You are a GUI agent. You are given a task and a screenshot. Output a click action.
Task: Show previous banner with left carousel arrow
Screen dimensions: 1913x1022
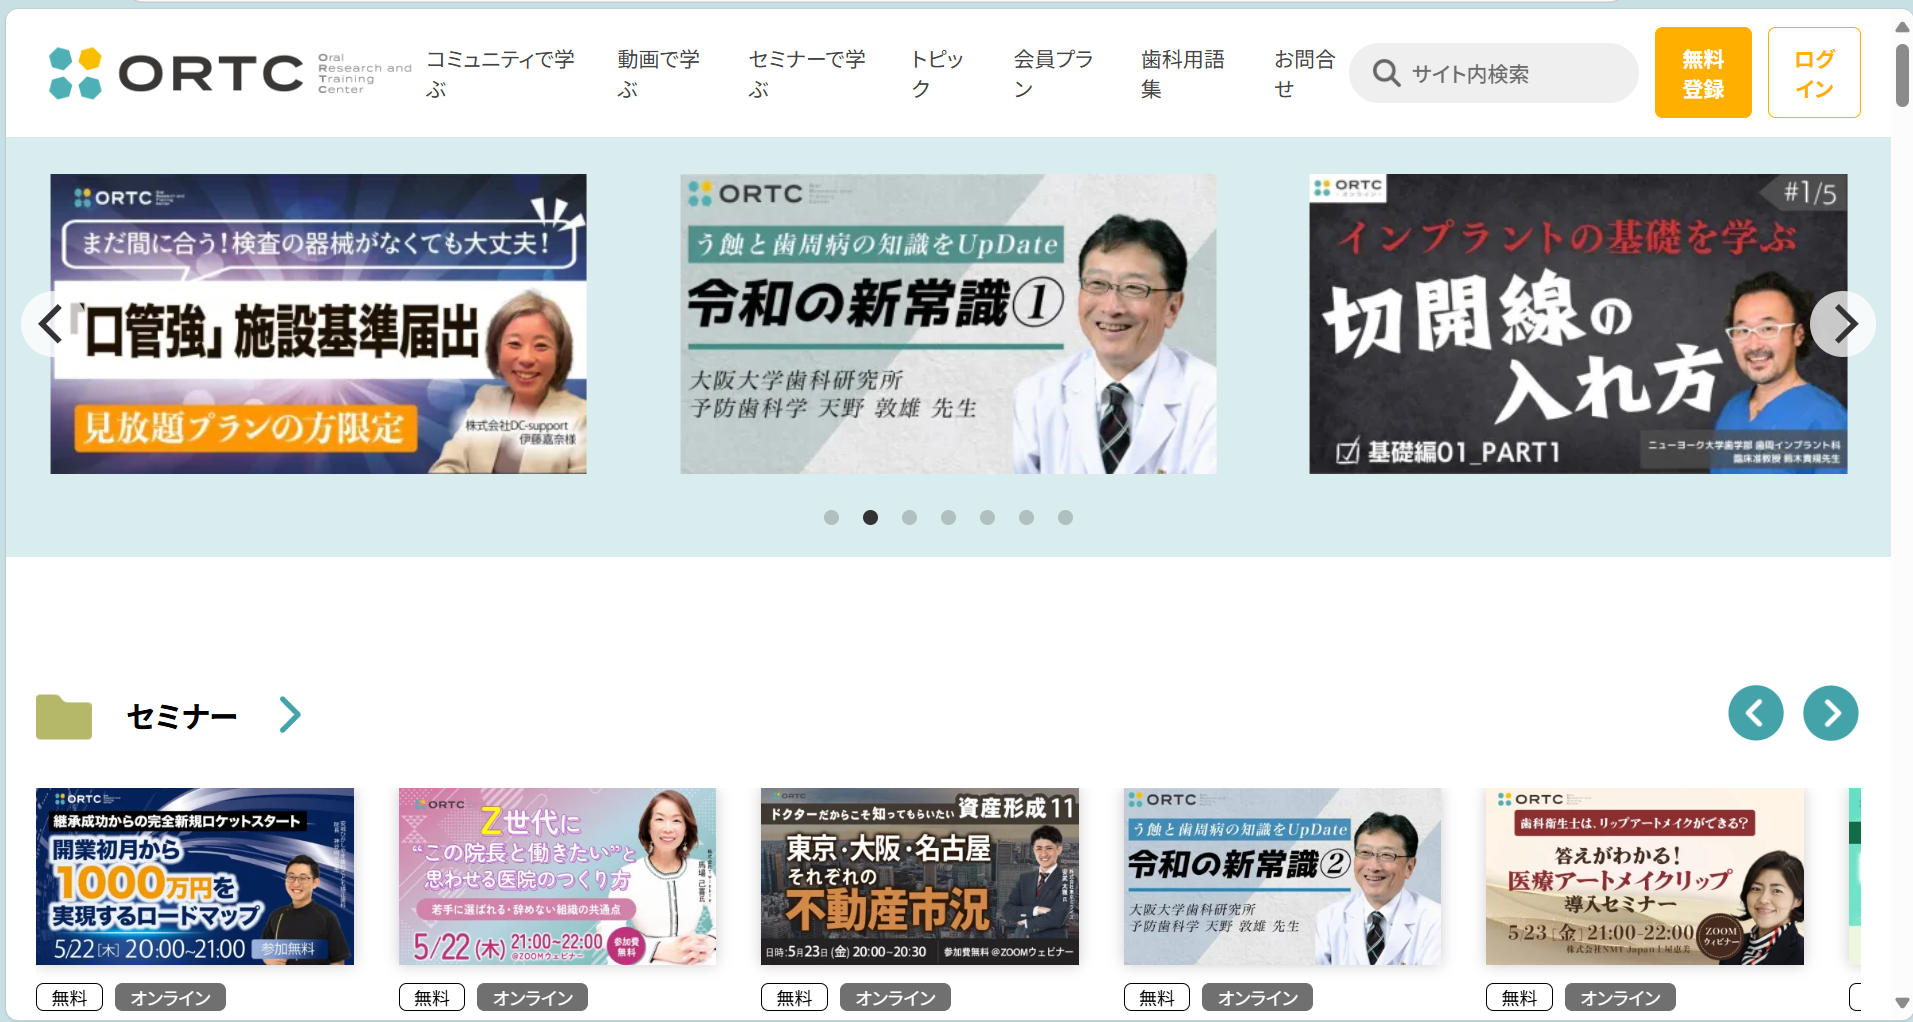tap(50, 323)
